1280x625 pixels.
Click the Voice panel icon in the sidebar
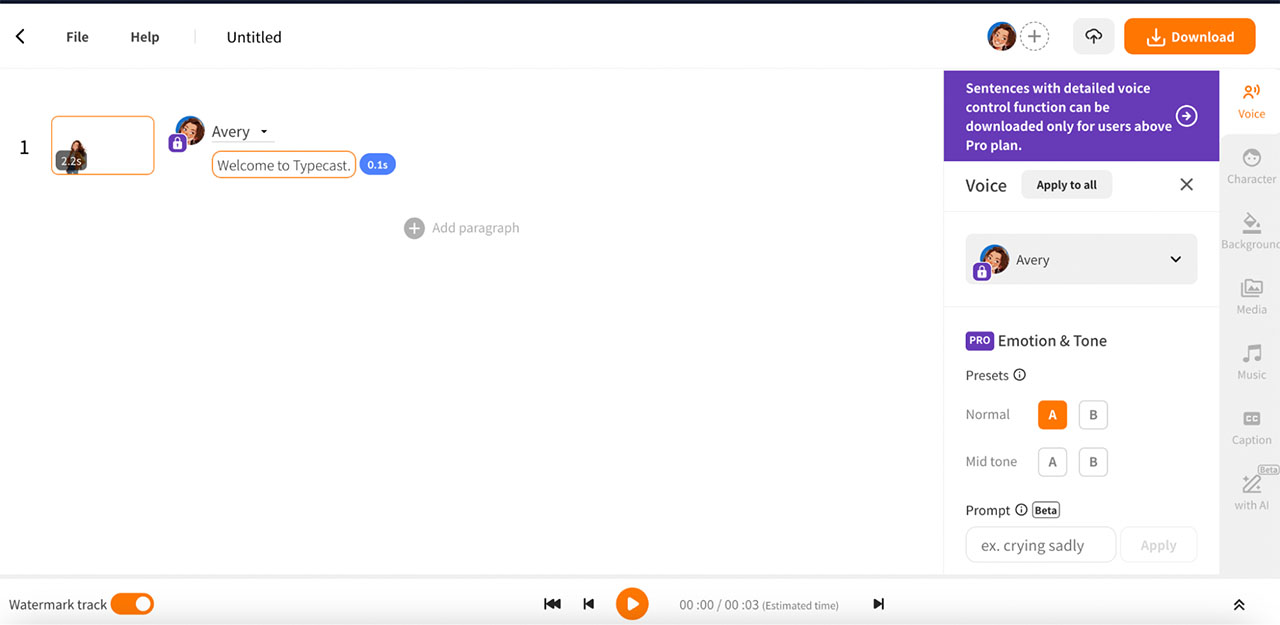point(1251,100)
